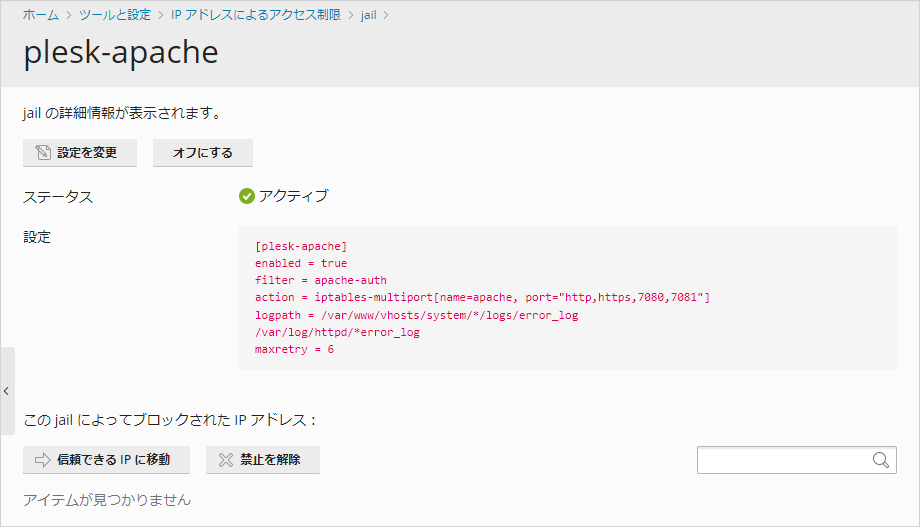
Task: Click the アイテムが見つかりません message
Action: pyautogui.click(x=107, y=500)
